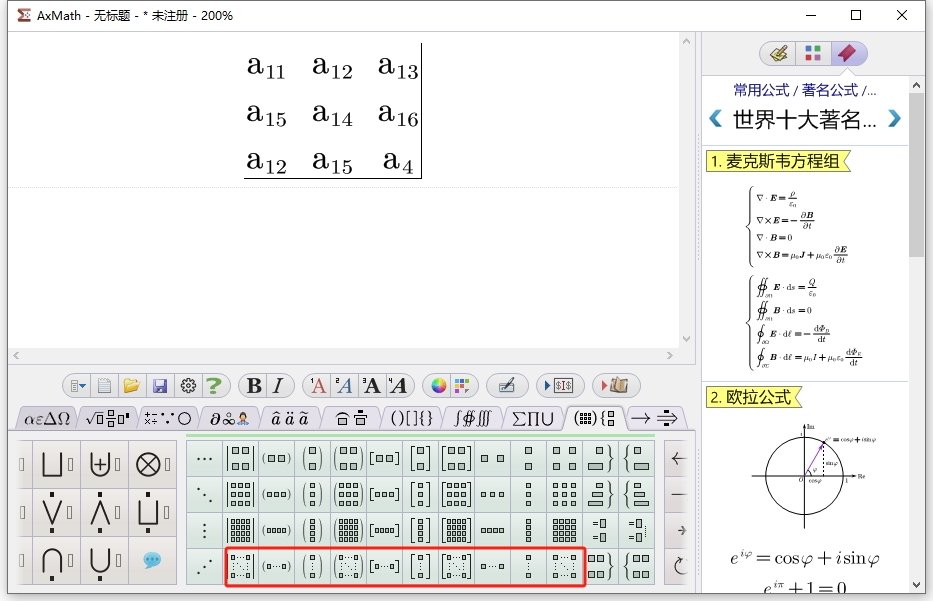Switch to the Greek letters αεΔΩ tab
The width and height of the screenshot is (933, 601).
(x=46, y=418)
